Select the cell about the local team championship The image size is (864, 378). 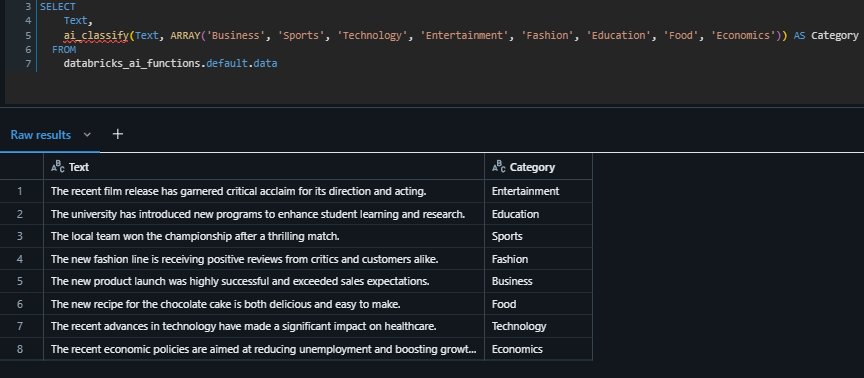pos(264,236)
